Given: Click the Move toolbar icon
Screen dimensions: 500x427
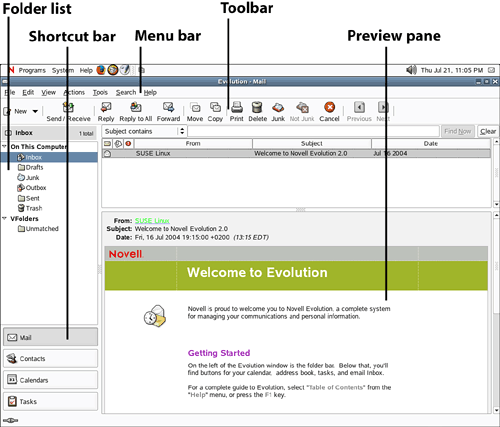Looking at the screenshot, I should tap(195, 107).
